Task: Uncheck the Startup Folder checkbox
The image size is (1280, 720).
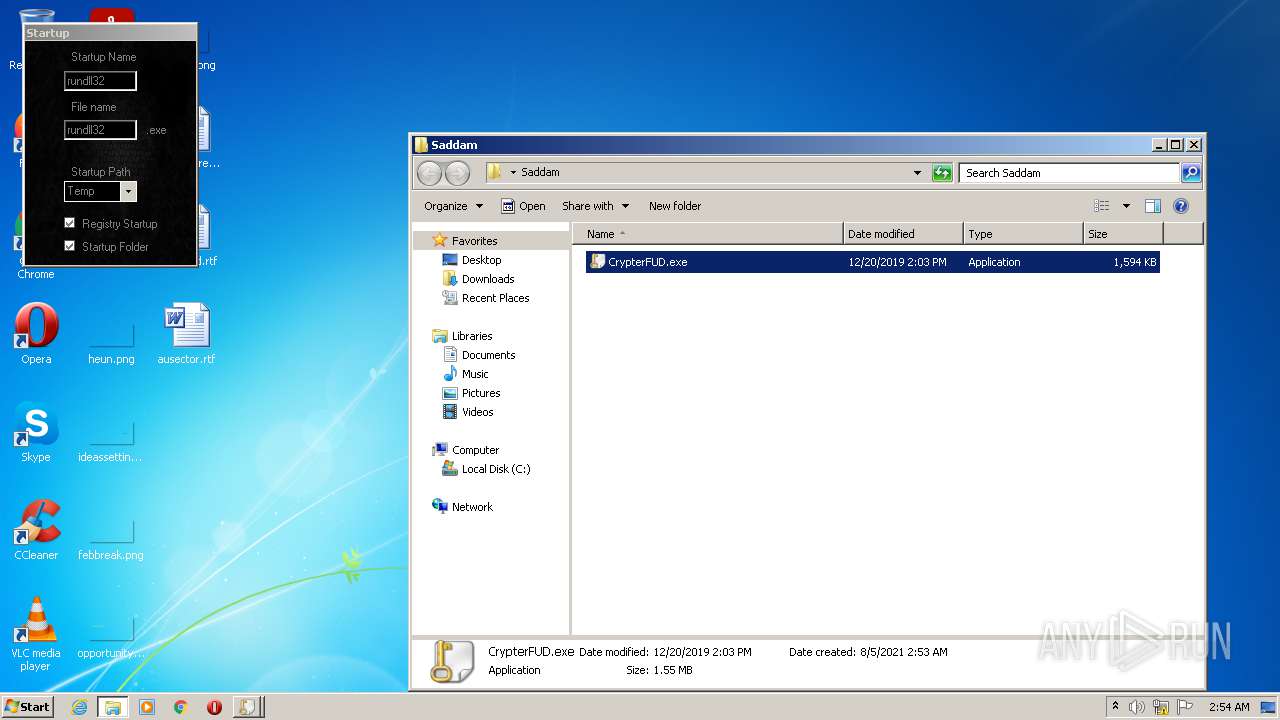Action: pos(70,246)
